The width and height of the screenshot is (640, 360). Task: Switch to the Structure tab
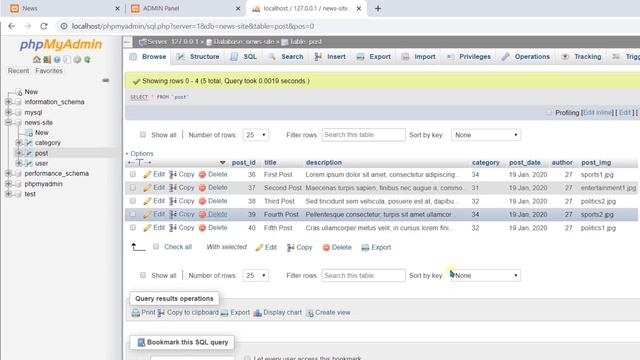point(199,57)
